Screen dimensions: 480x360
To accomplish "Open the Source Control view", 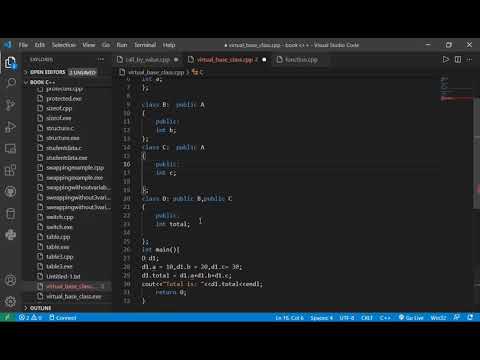I will 10,105.
